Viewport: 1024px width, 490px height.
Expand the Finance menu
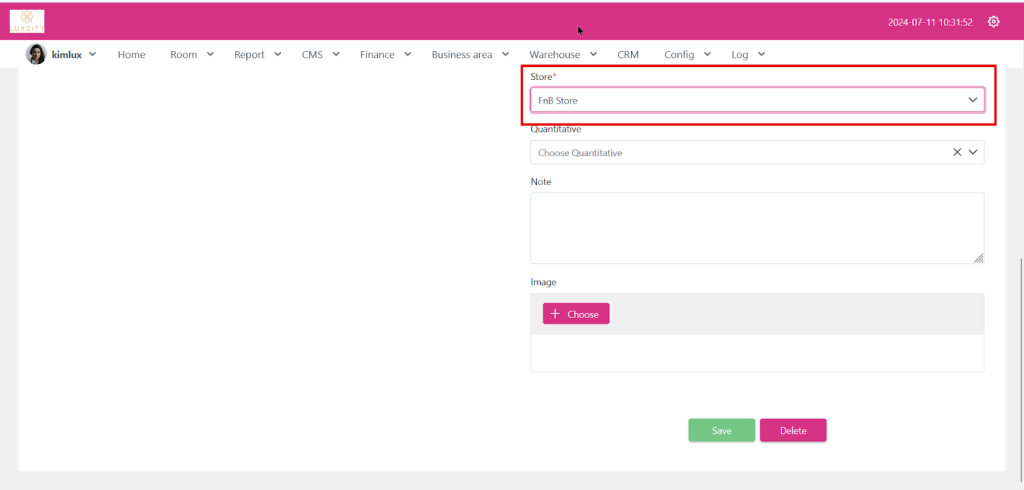[385, 55]
